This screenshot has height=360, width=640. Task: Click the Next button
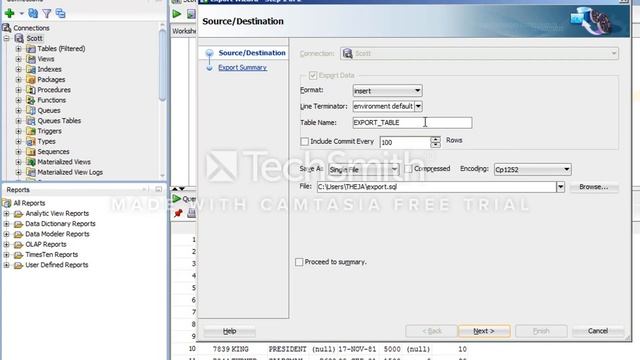click(x=484, y=331)
